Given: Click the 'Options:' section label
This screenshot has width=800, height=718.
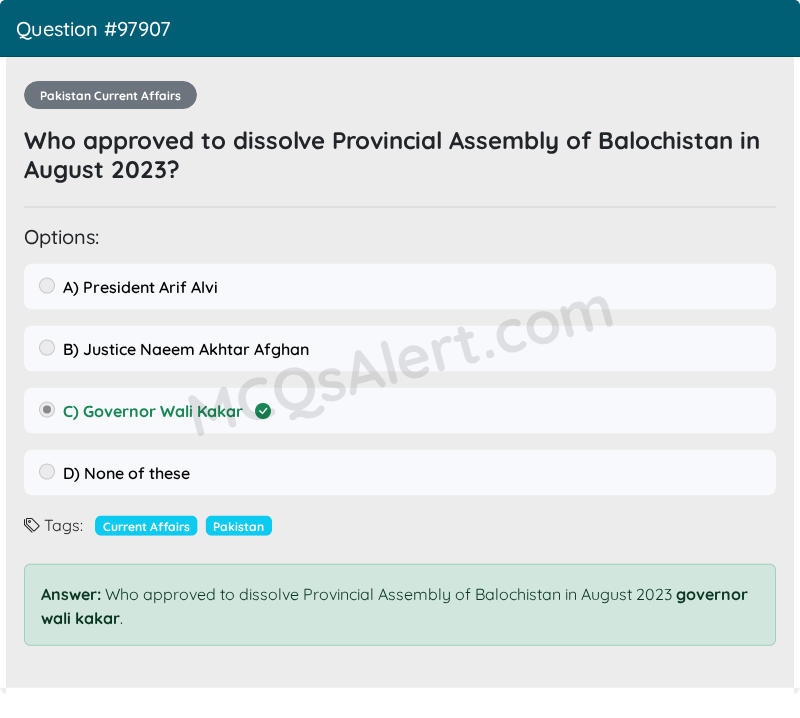Looking at the screenshot, I should [x=62, y=238].
